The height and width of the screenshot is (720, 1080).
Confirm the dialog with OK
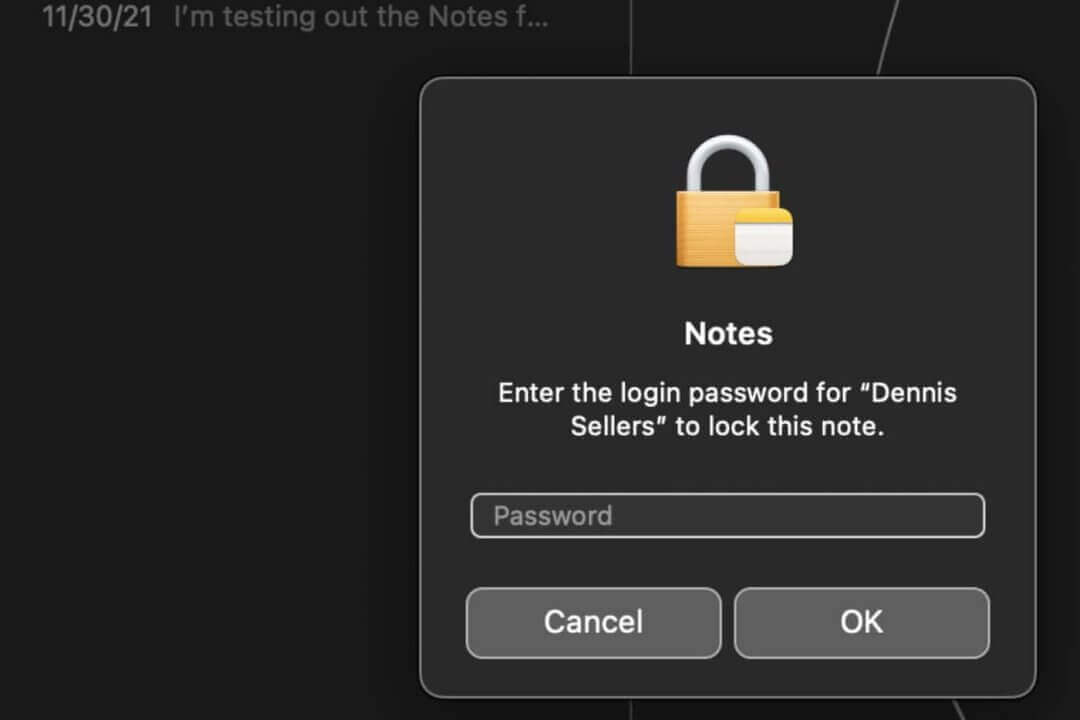861,622
